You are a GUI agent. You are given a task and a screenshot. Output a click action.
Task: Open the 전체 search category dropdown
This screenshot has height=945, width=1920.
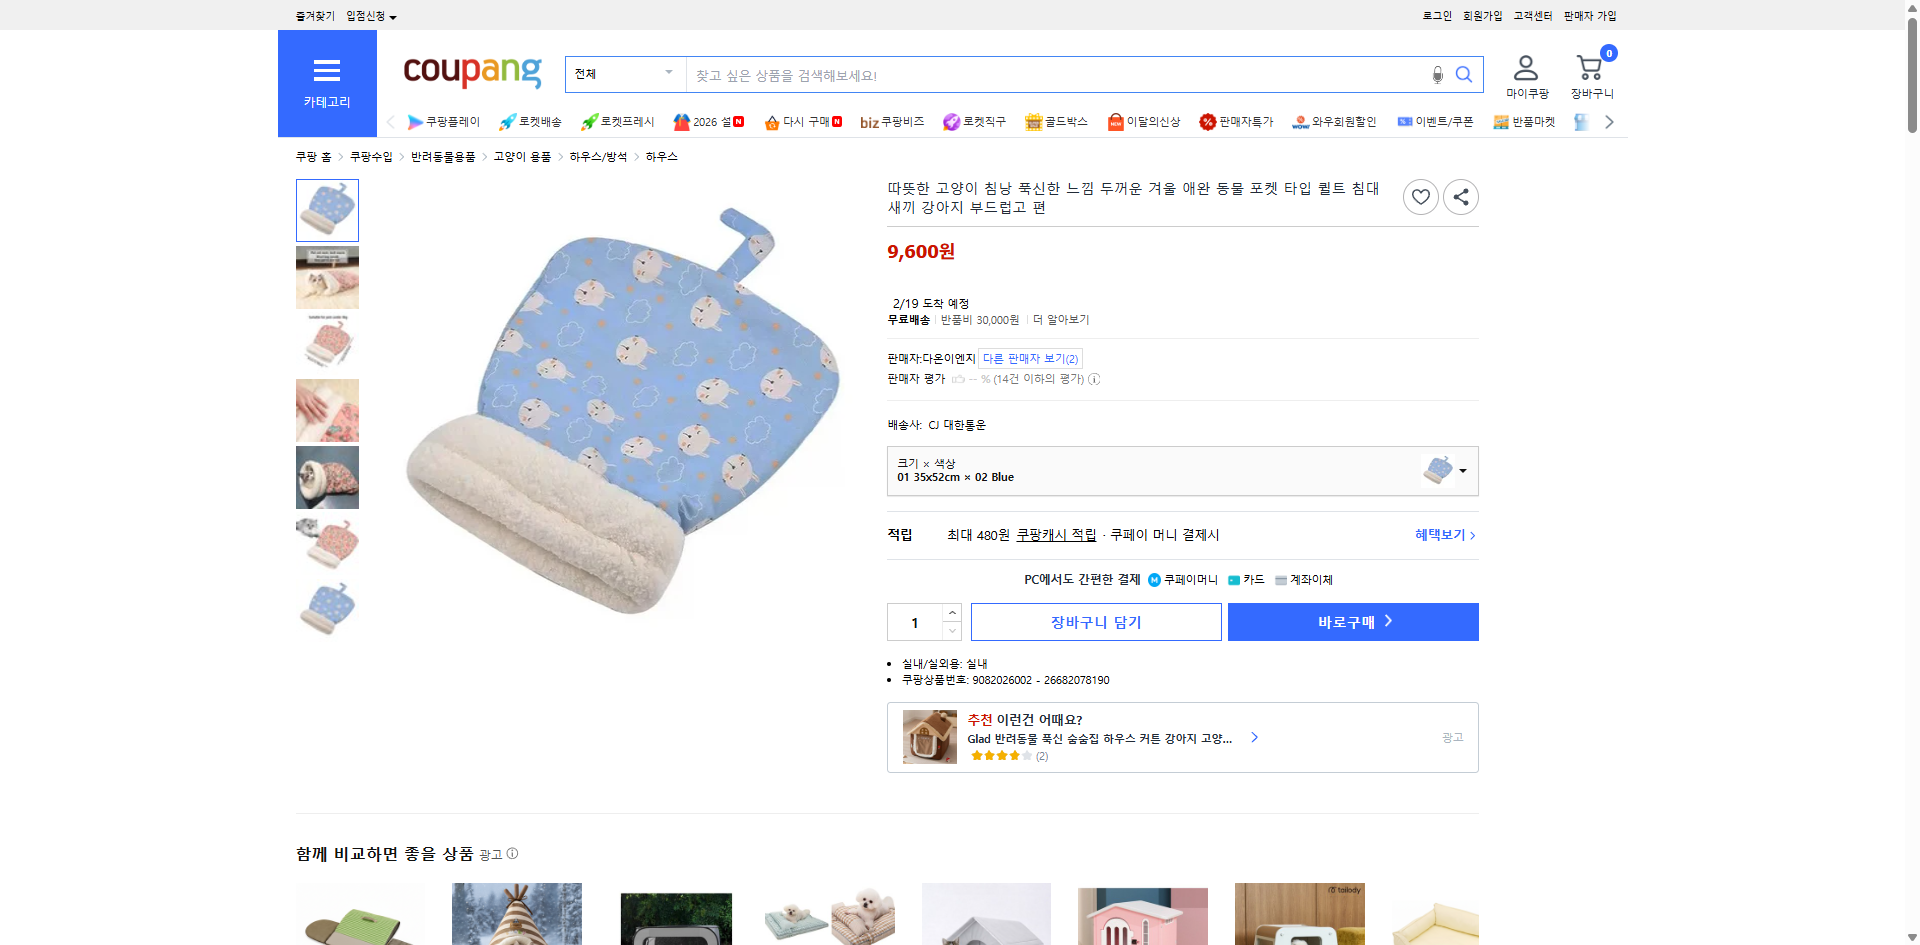(624, 74)
